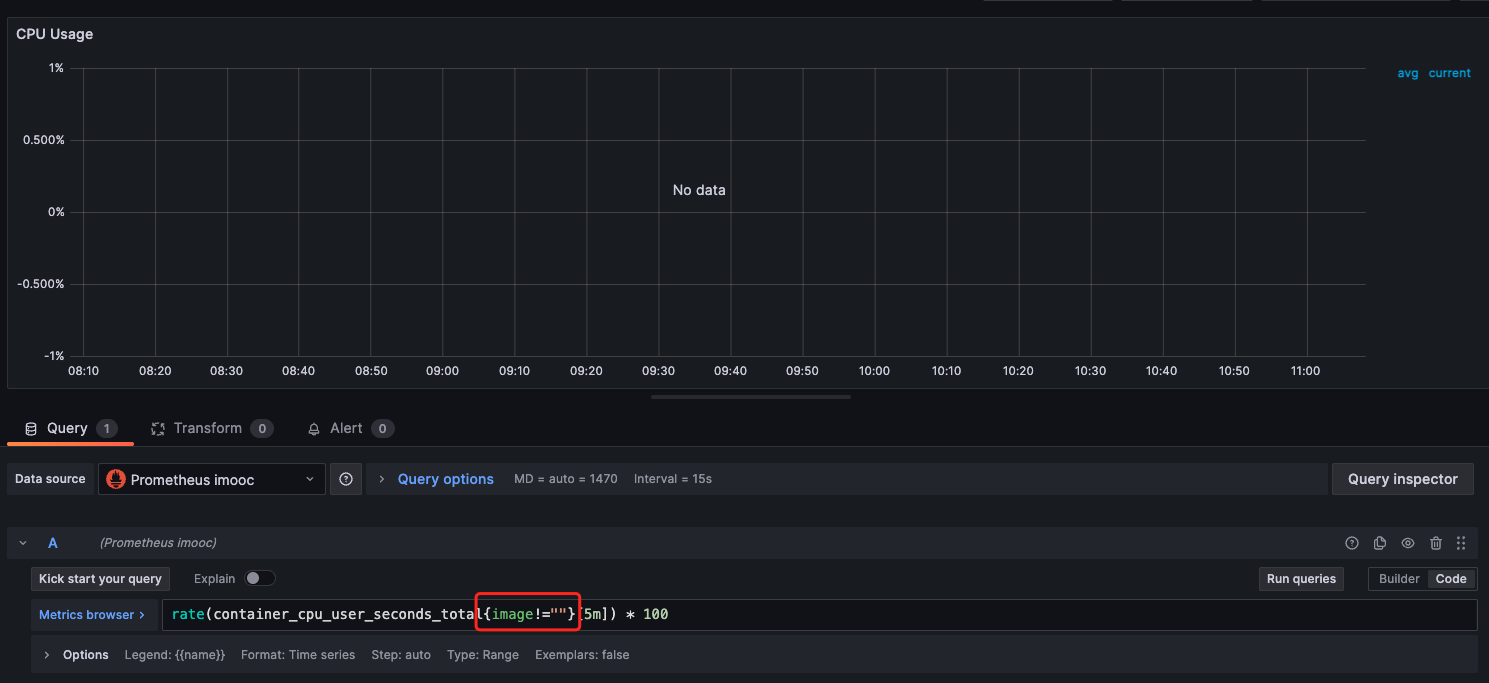This screenshot has width=1489, height=683.
Task: Duplicate query A with the copy icon
Action: 1380,543
